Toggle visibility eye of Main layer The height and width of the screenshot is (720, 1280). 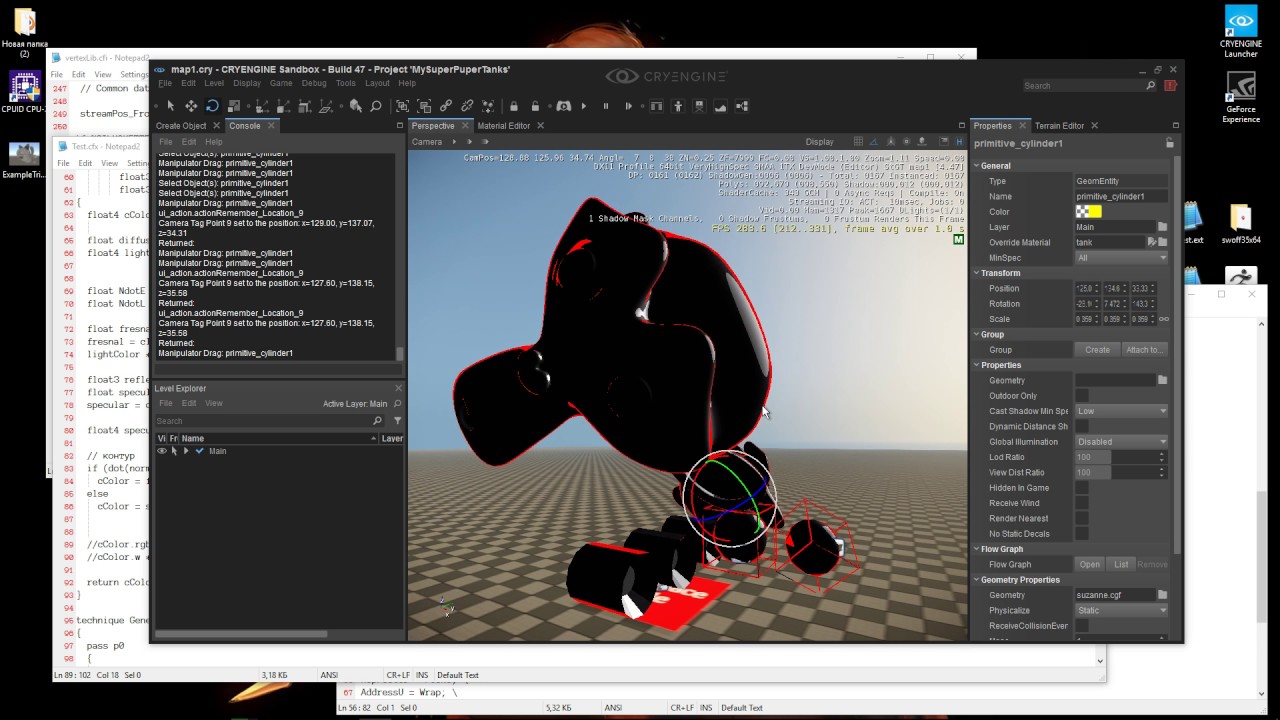pos(162,451)
